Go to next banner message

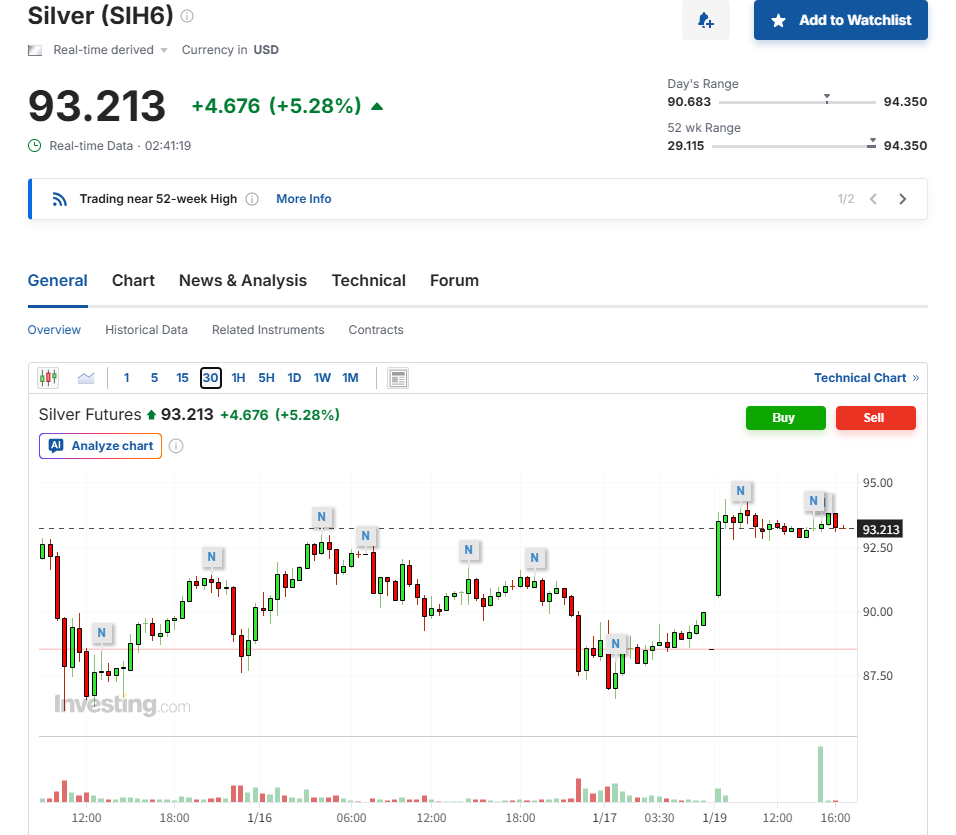point(903,199)
